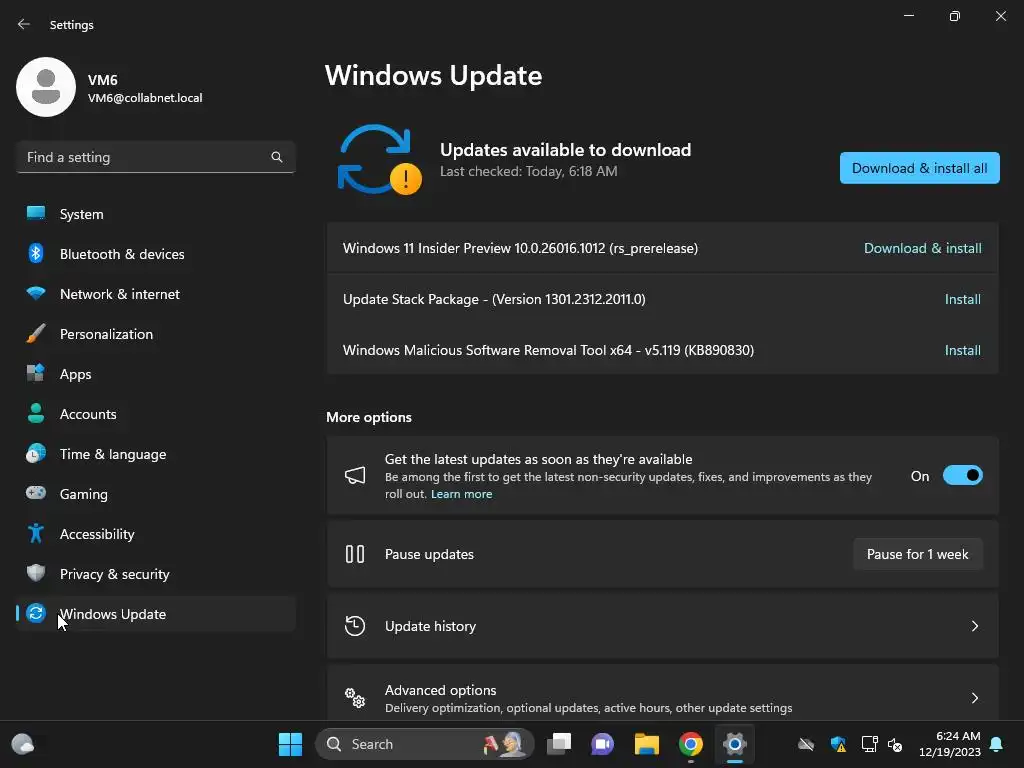
Task: Click the Windows Security tray icon
Action: point(838,744)
